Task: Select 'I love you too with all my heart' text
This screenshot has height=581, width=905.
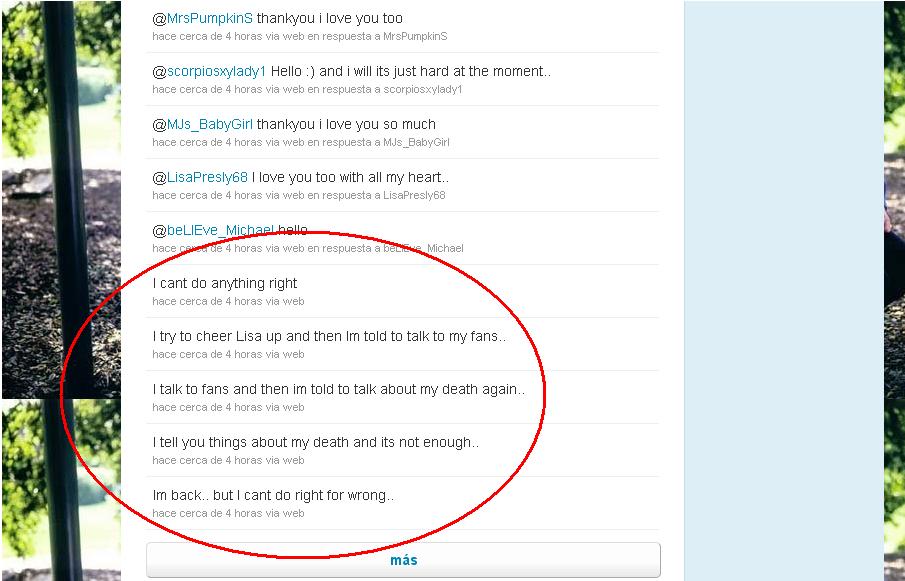Action: click(x=350, y=178)
